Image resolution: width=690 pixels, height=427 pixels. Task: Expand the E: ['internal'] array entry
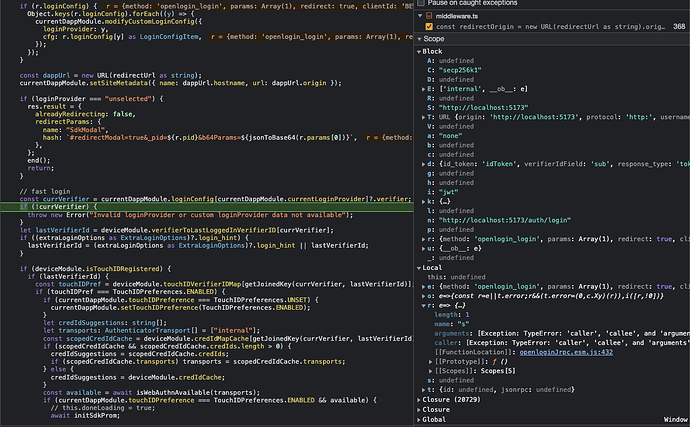click(423, 89)
